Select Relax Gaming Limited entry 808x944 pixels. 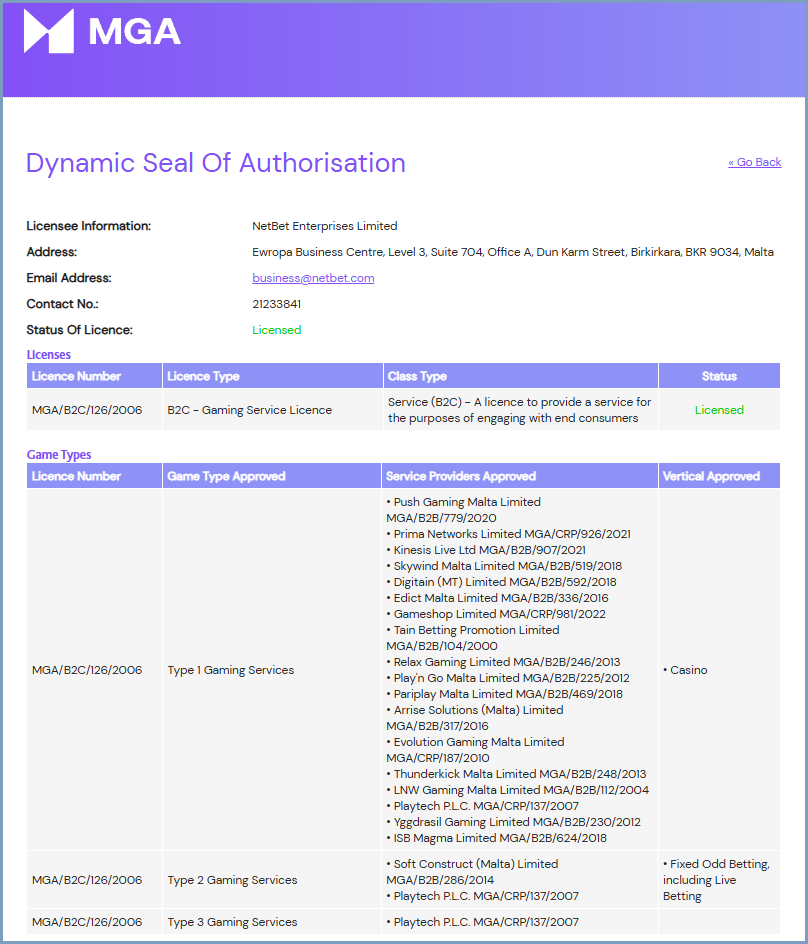503,662
